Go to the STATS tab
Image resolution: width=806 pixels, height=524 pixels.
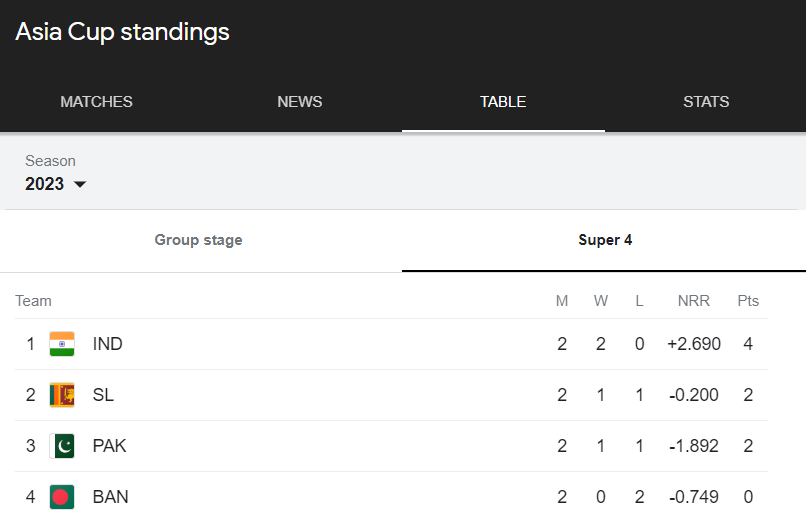coord(706,102)
